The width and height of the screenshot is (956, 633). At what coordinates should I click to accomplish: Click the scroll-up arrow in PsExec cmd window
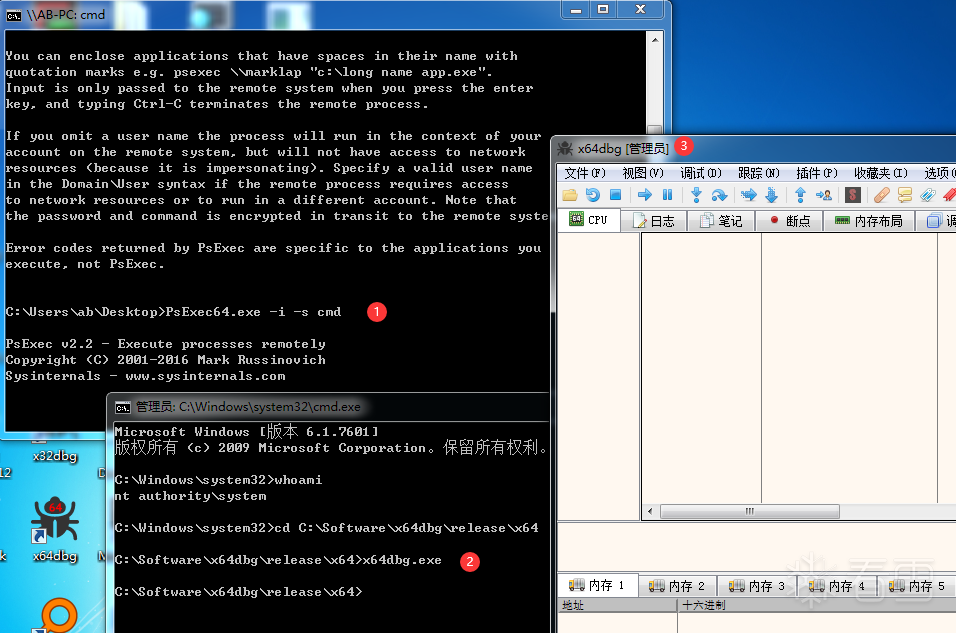coord(655,40)
